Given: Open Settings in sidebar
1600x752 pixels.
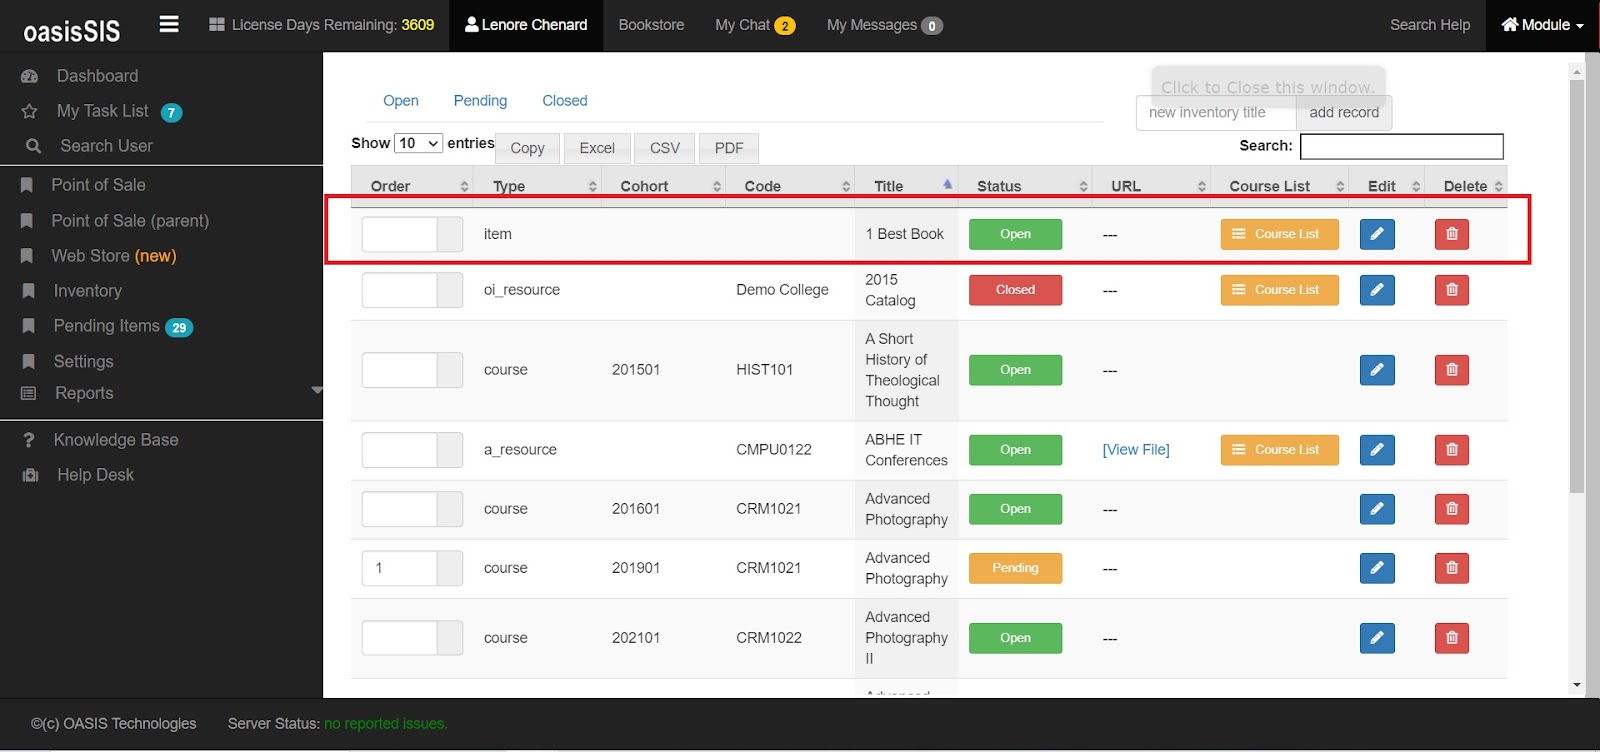Looking at the screenshot, I should (83, 362).
